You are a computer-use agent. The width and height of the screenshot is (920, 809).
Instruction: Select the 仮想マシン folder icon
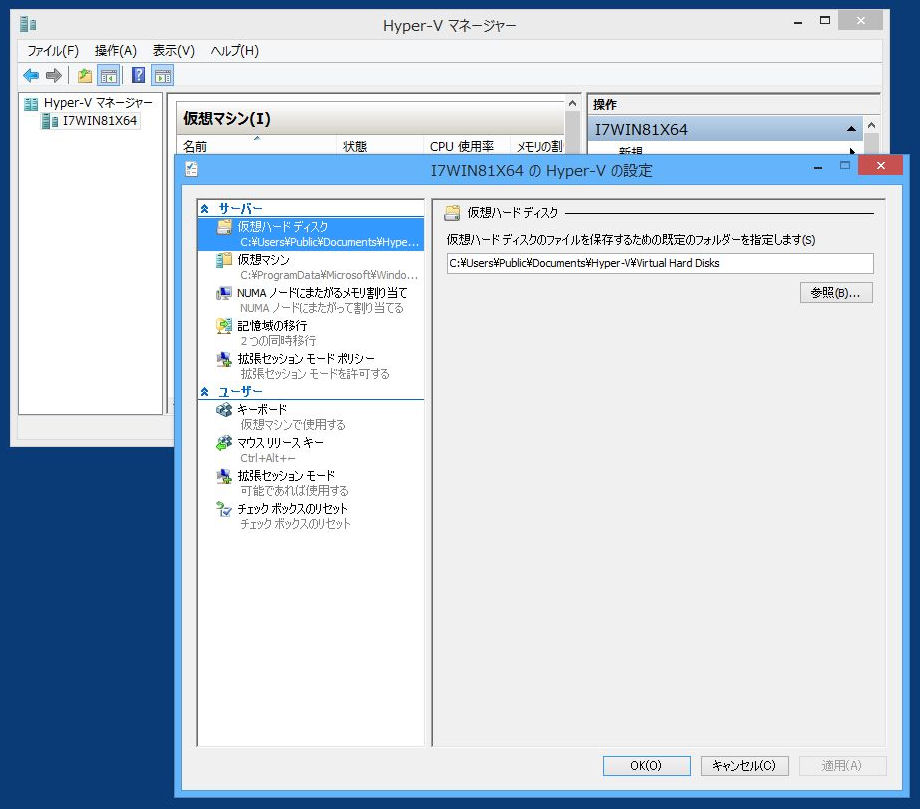tap(224, 260)
